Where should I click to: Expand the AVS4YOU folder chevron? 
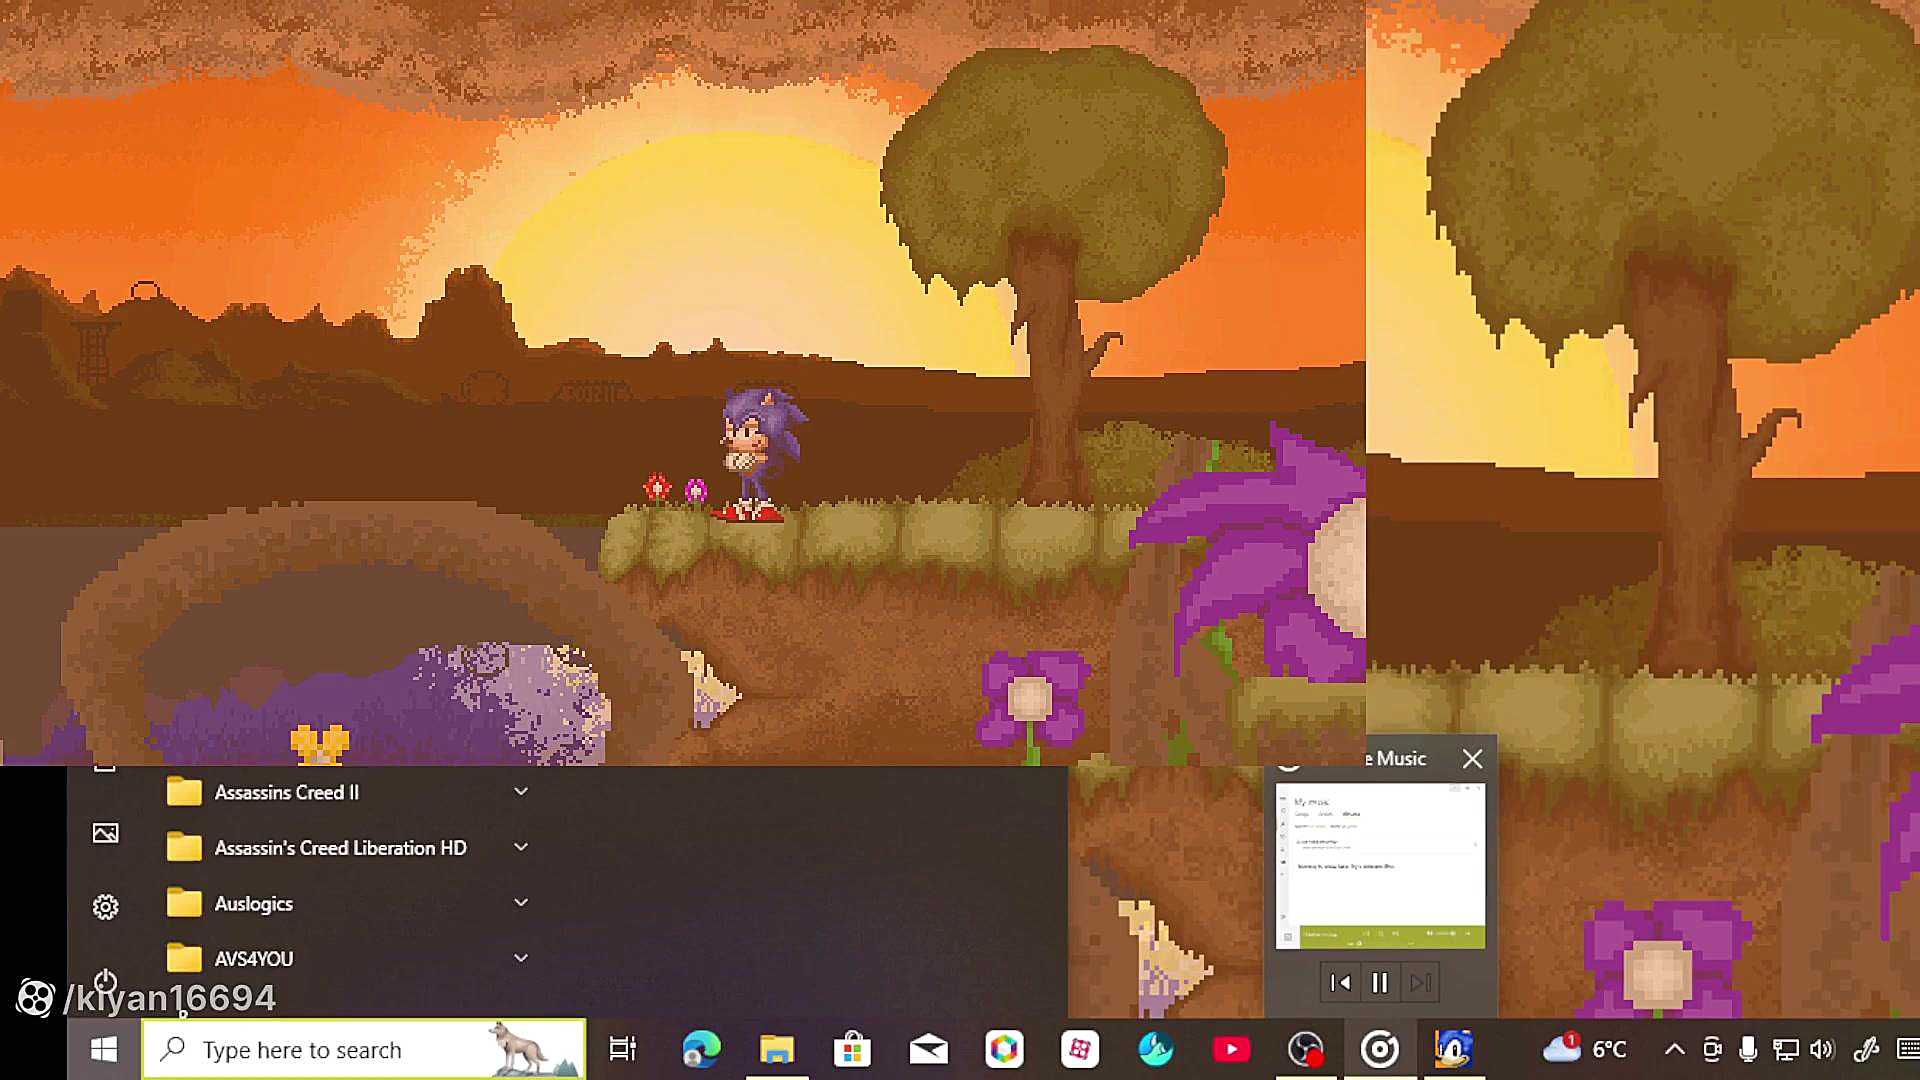pyautogui.click(x=521, y=958)
